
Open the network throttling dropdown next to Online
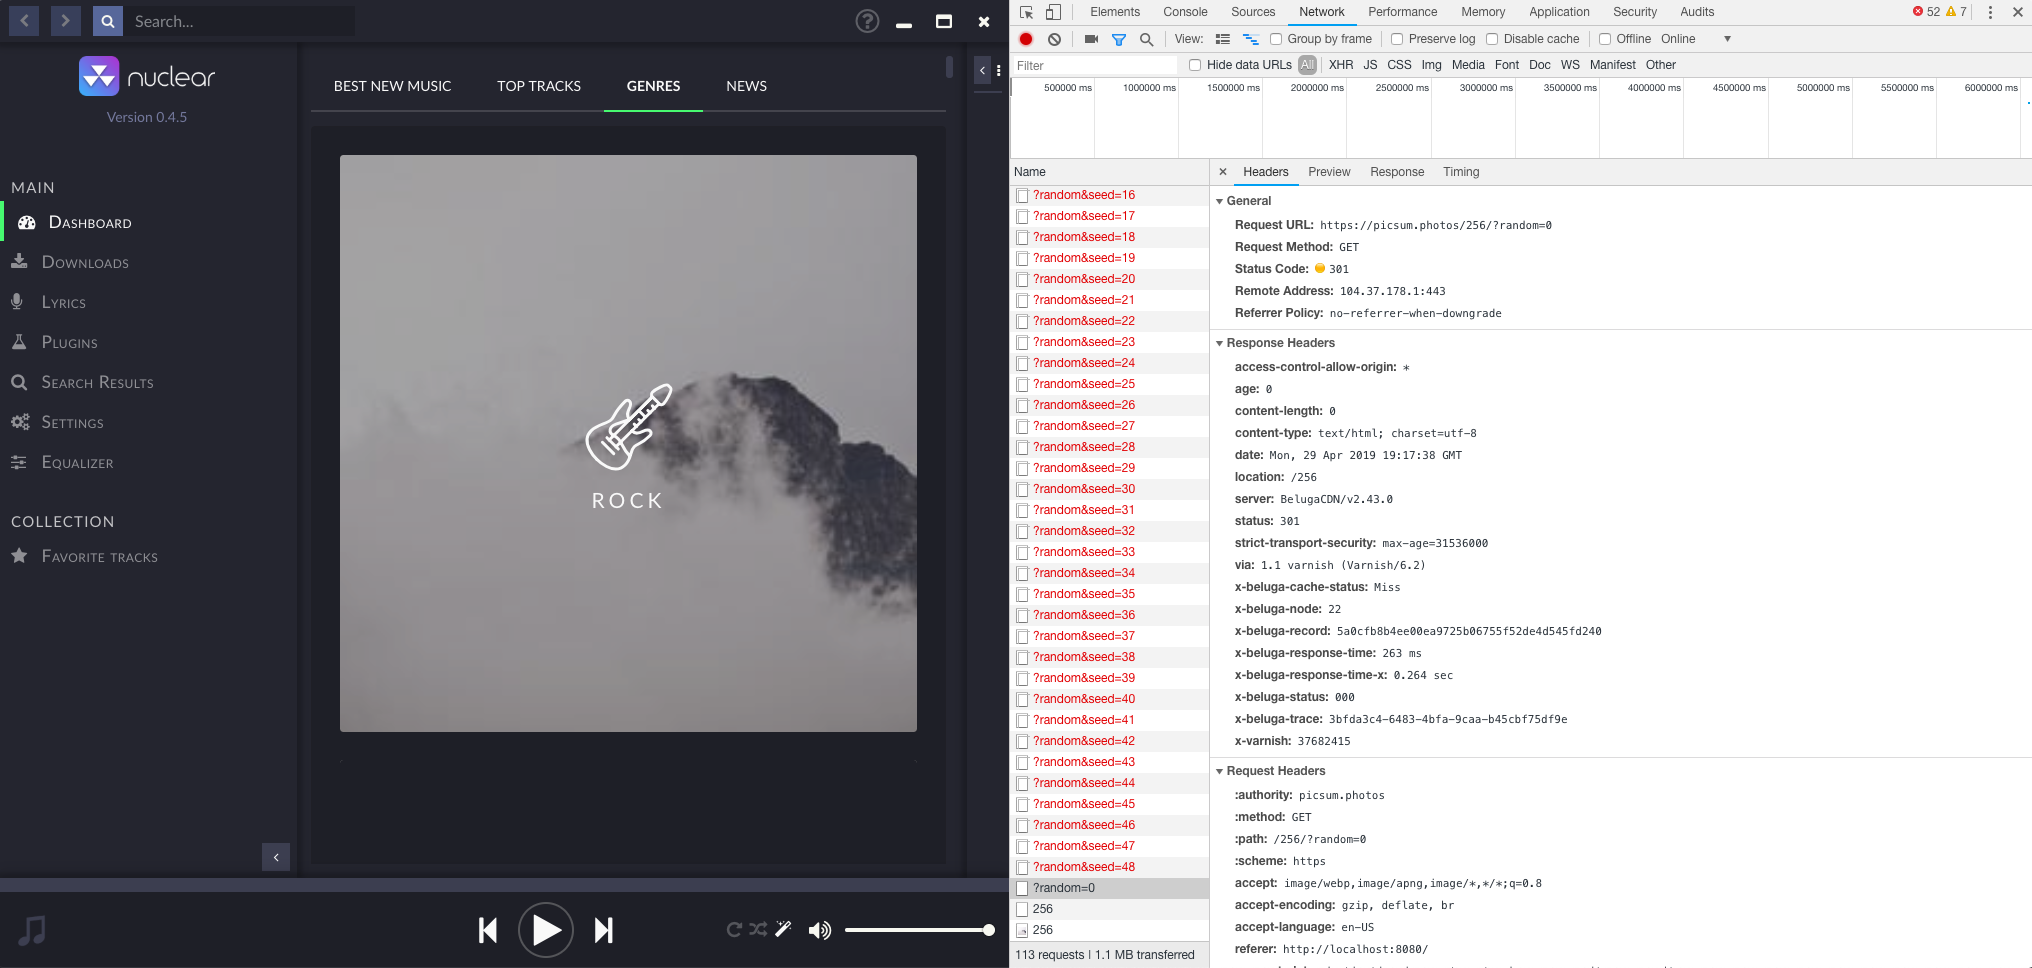pos(1727,38)
